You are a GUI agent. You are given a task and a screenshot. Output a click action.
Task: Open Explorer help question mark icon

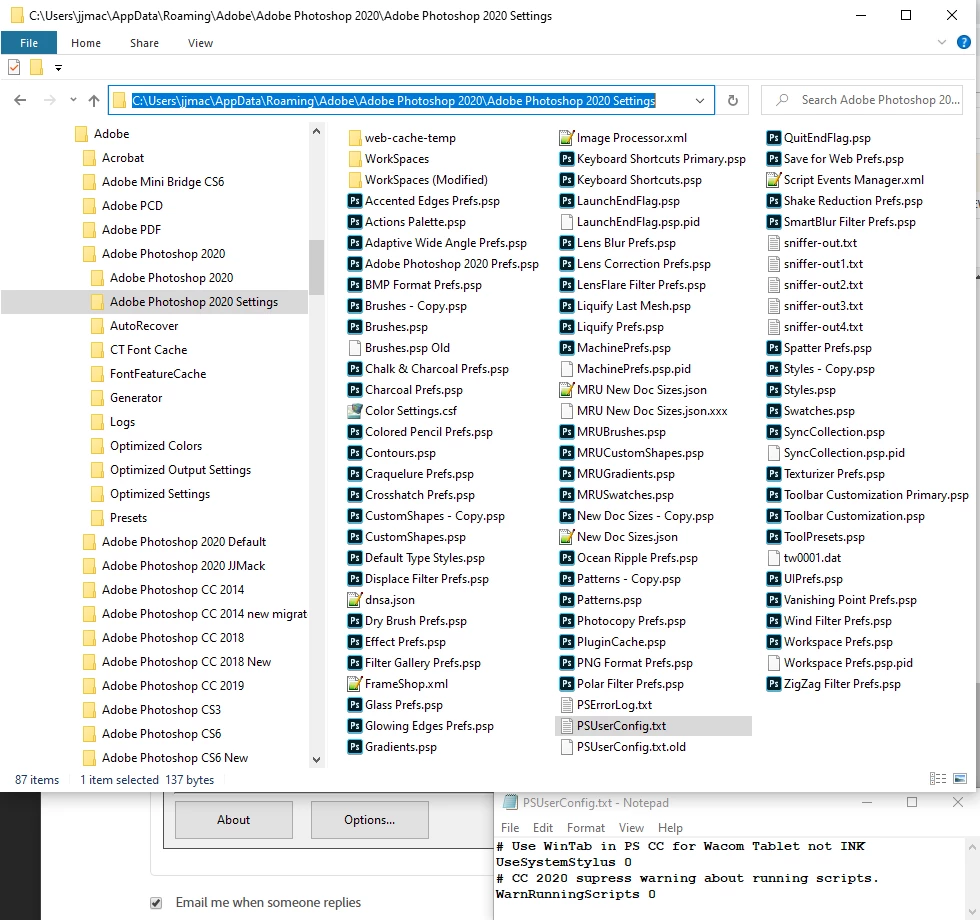[964, 42]
